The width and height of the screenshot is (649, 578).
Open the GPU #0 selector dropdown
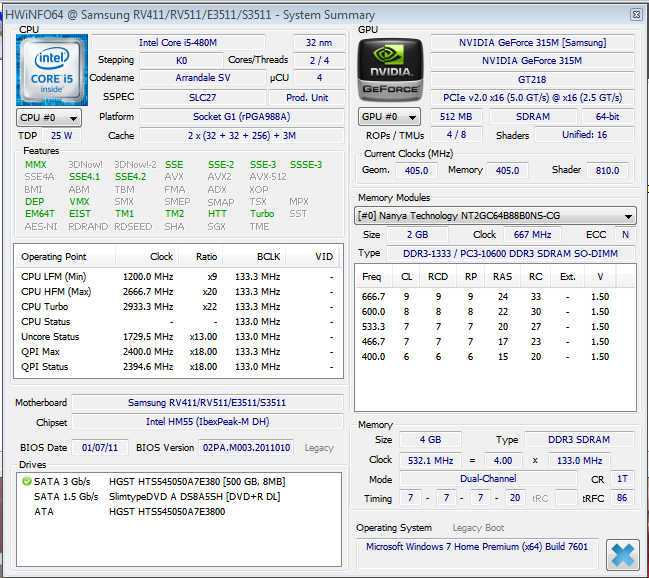click(389, 117)
